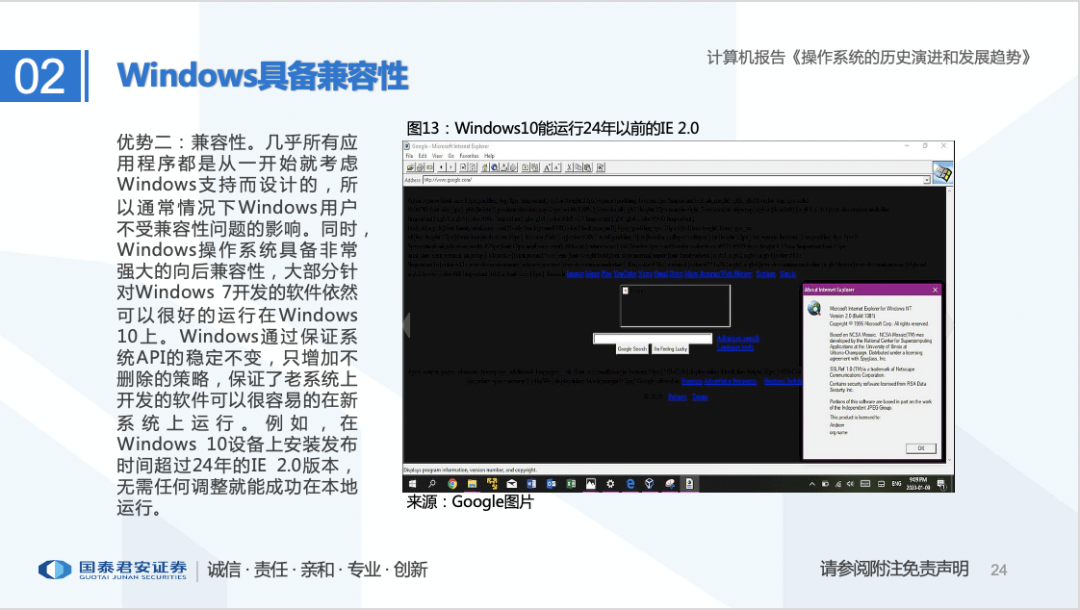This screenshot has width=1080, height=610.
Task: Click the ENG language indicator
Action: tap(896, 484)
